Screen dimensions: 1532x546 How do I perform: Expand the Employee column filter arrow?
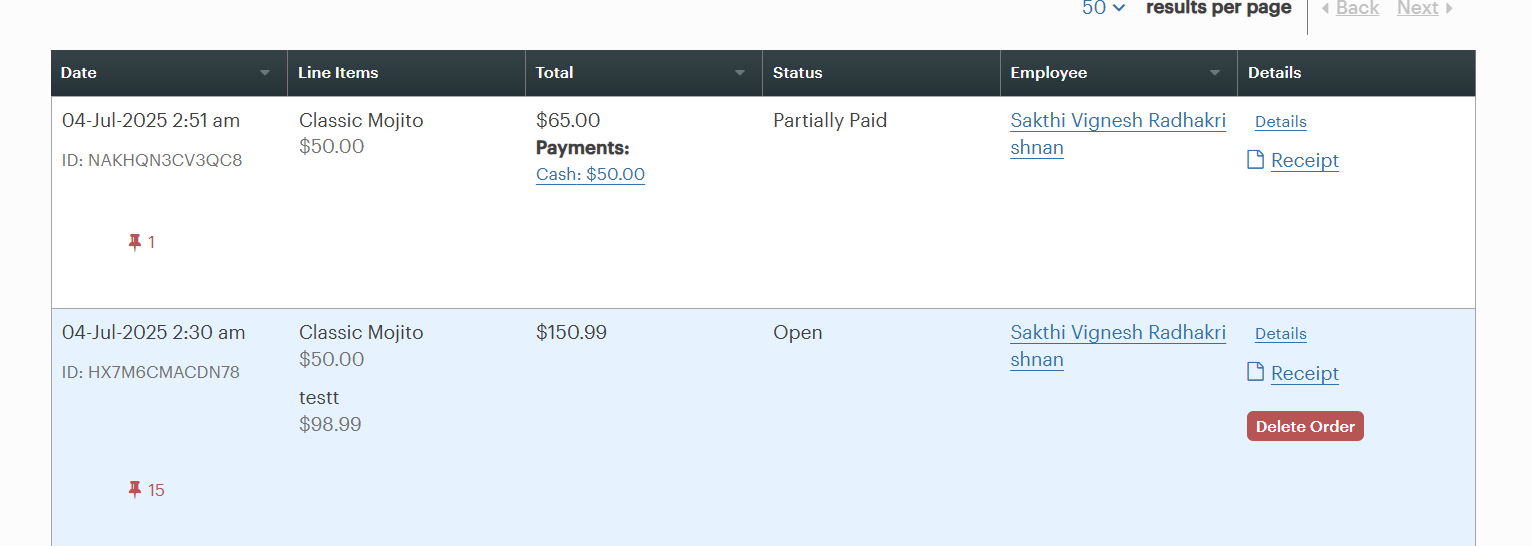(x=1215, y=73)
